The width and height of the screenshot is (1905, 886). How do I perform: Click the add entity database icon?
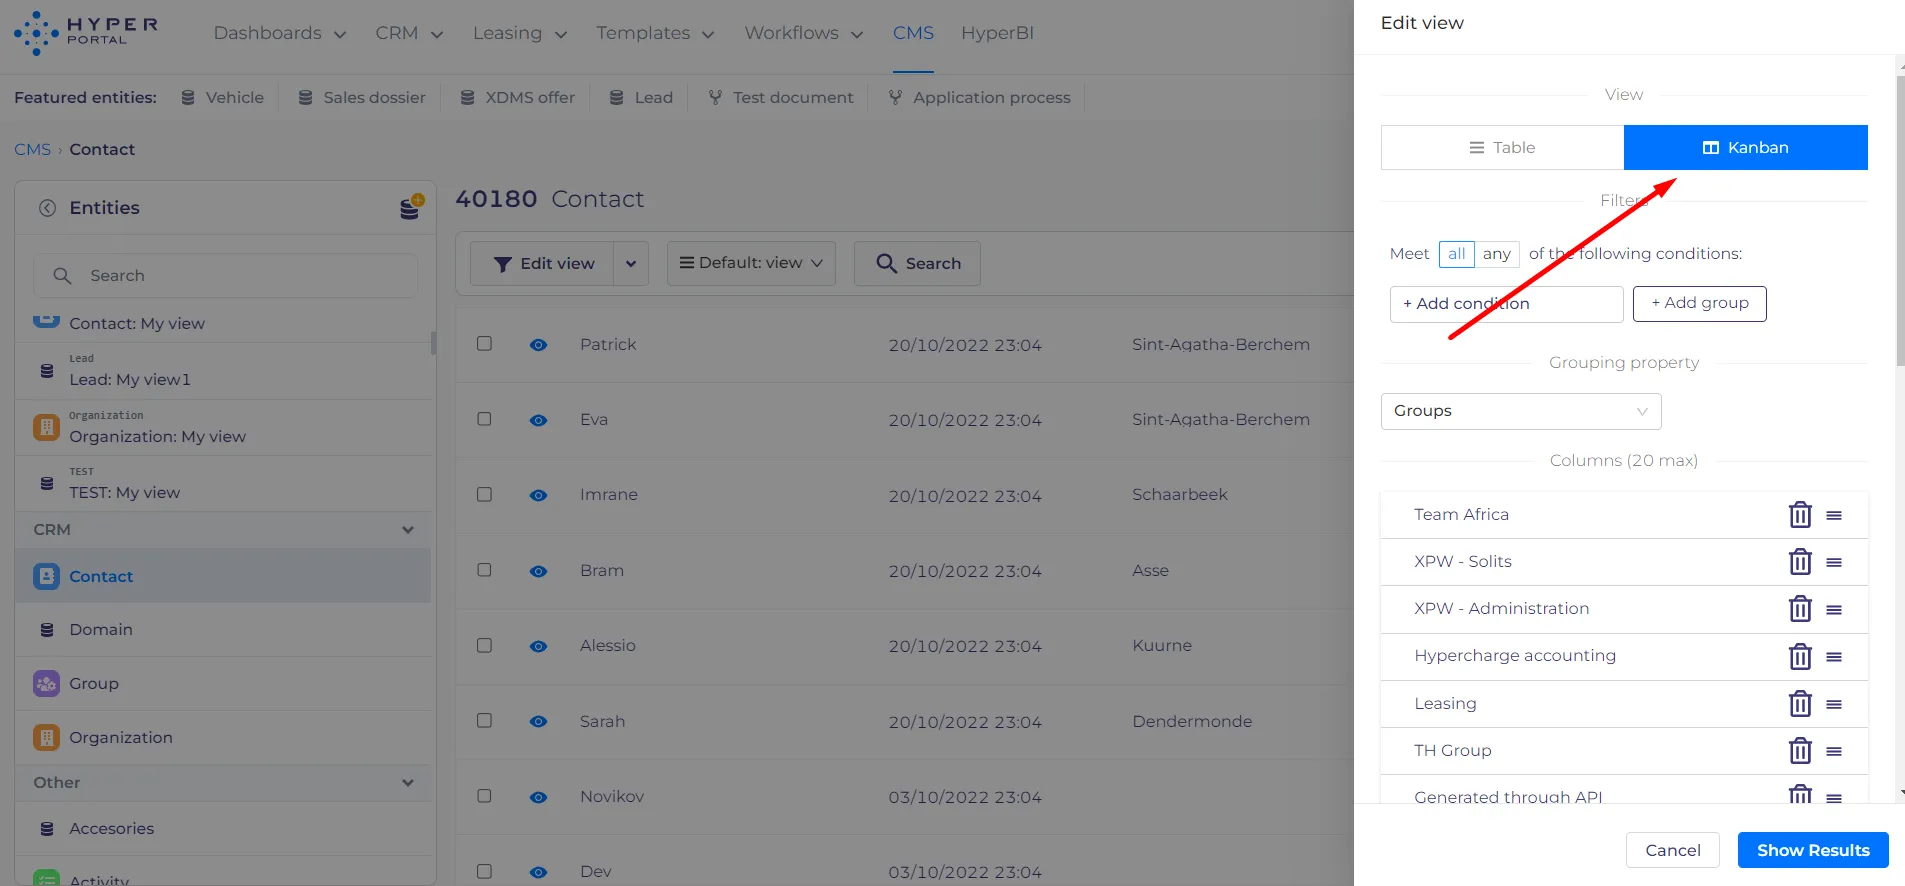click(x=411, y=207)
